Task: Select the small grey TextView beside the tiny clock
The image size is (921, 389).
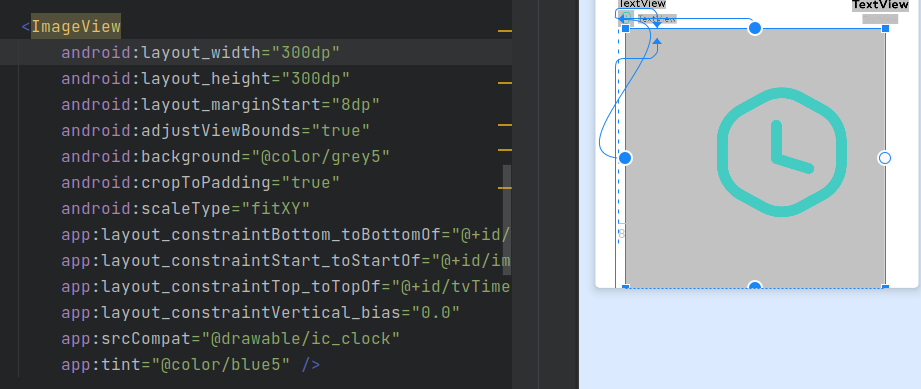Action: (657, 19)
